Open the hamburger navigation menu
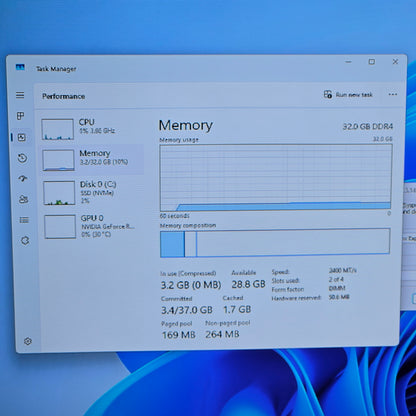416x416 pixels. tap(20, 95)
